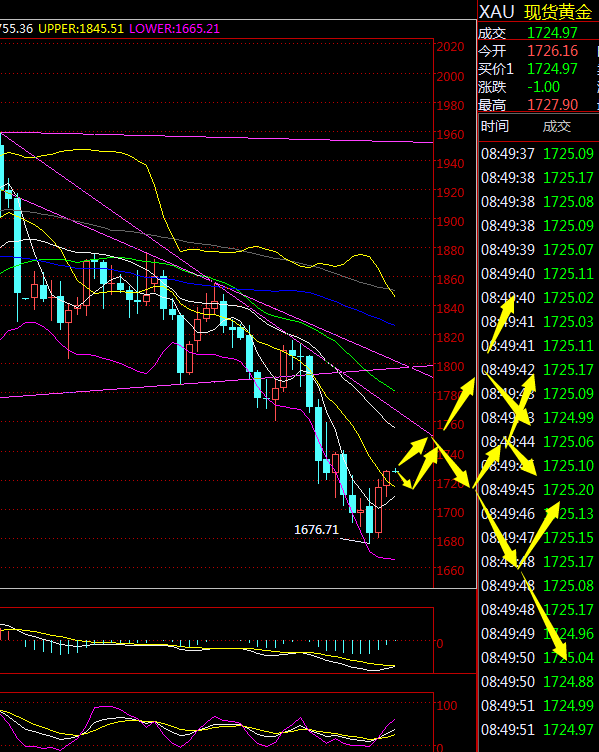Click the 1676.71 low price annotation
This screenshot has height=752, width=599.
pyautogui.click(x=317, y=529)
